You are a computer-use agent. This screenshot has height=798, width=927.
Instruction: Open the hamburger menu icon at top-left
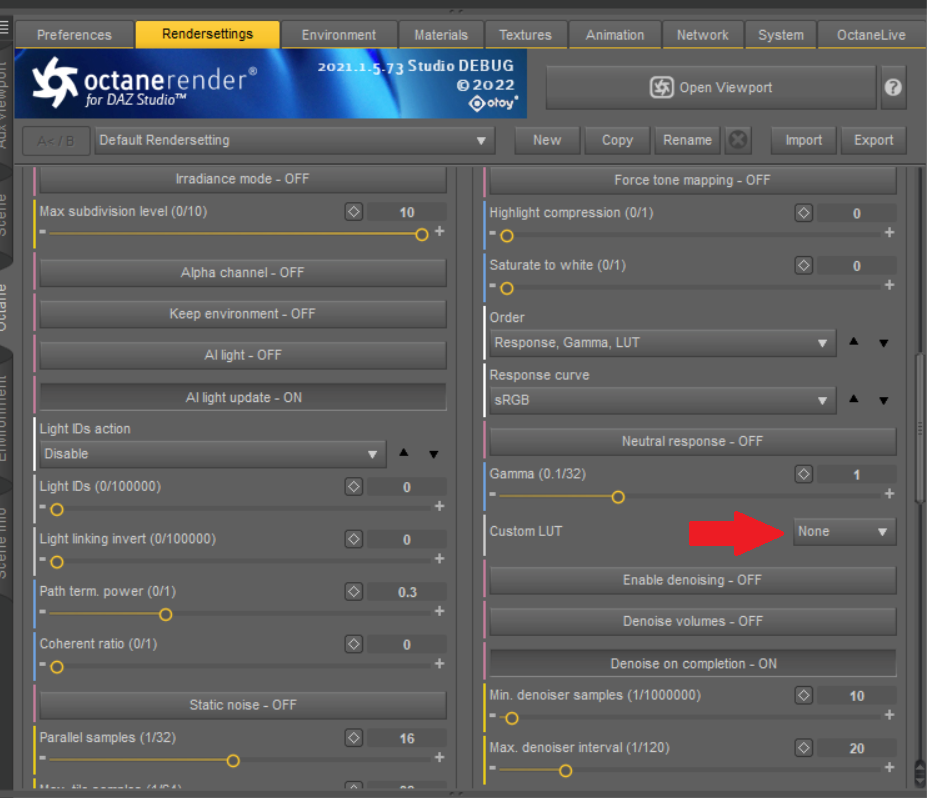pos(5,26)
